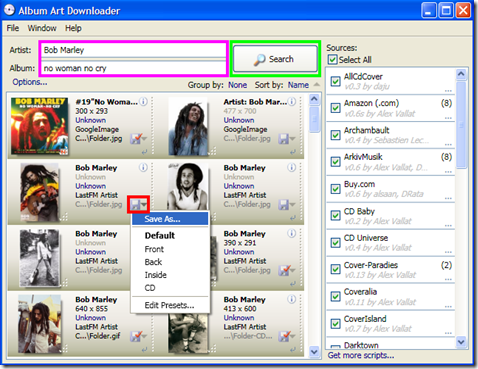Image resolution: width=478 pixels, height=369 pixels.
Task: Change the Group by None setting
Action: 237,85
